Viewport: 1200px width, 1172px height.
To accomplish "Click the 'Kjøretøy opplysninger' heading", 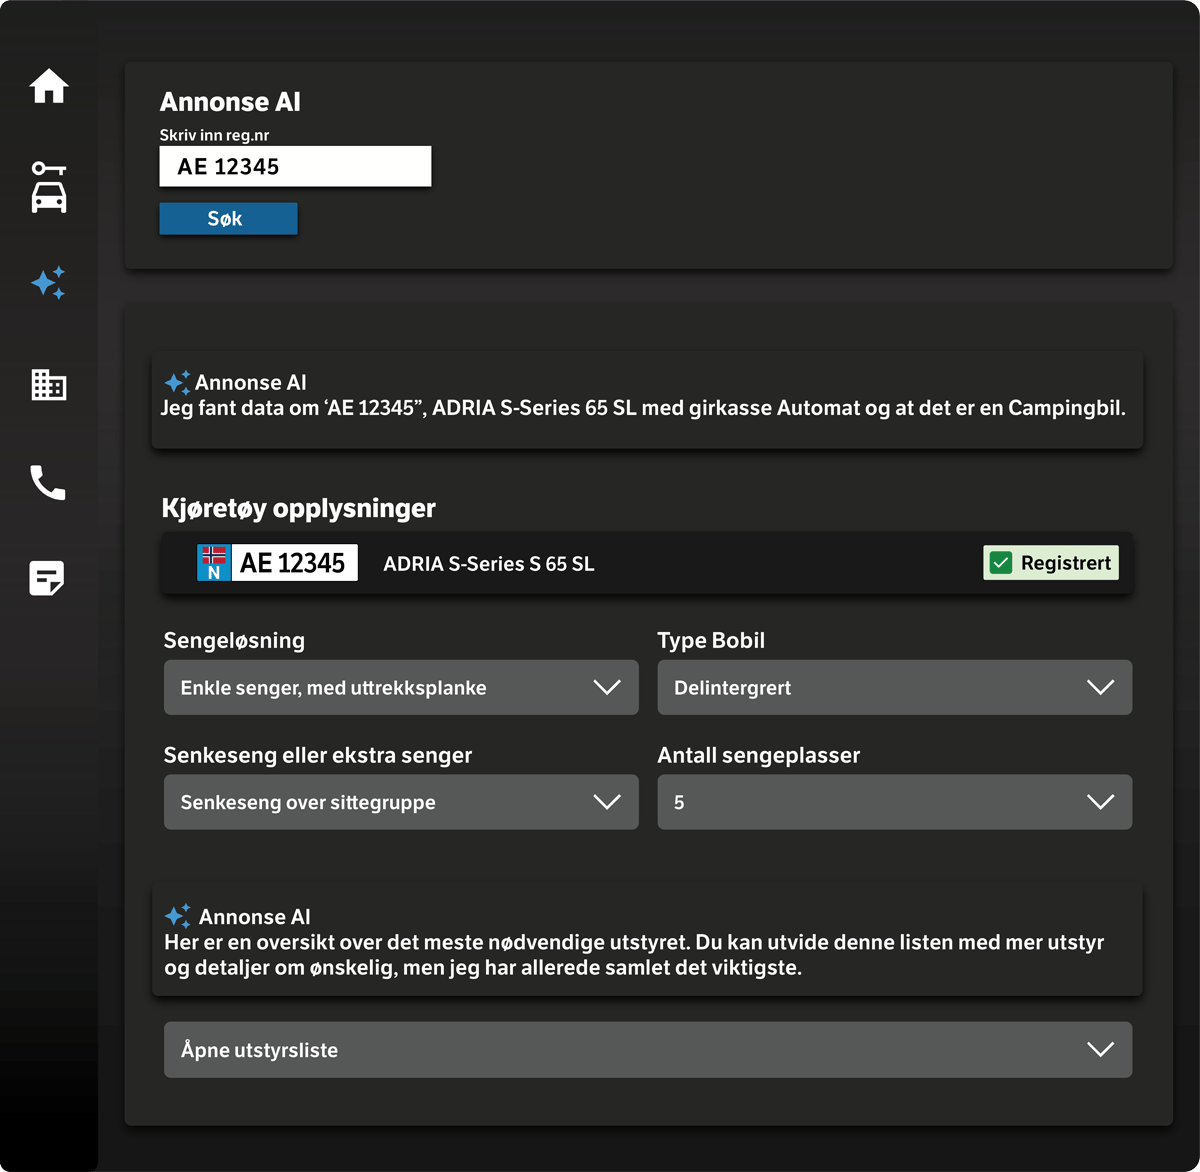I will (298, 509).
